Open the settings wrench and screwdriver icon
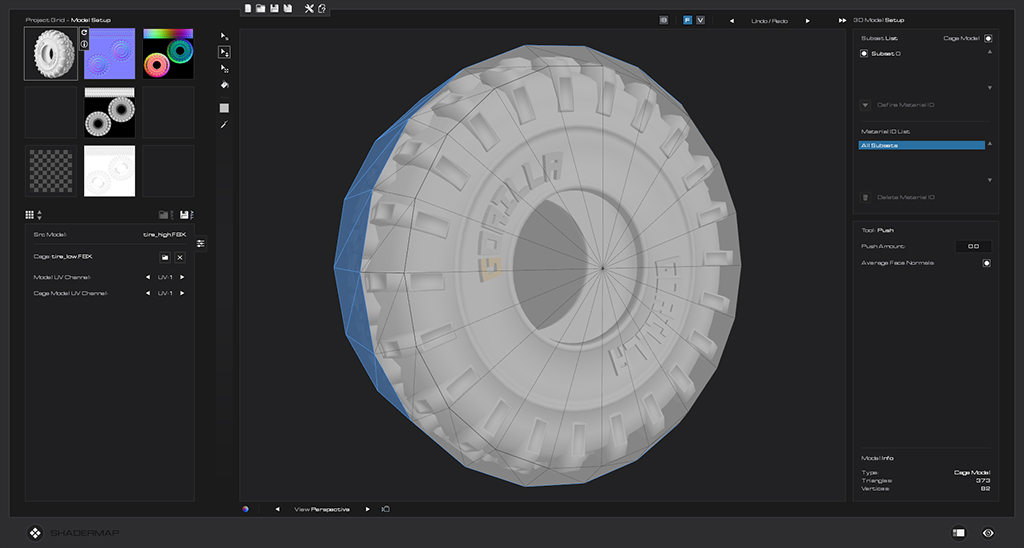 click(x=309, y=8)
